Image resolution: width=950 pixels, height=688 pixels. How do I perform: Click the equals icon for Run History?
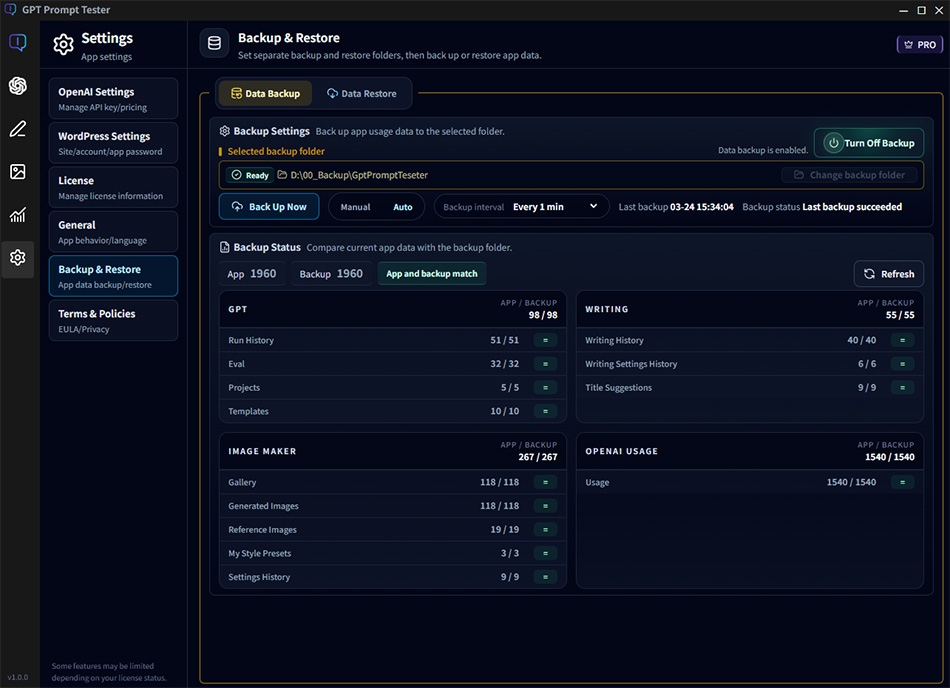[545, 340]
